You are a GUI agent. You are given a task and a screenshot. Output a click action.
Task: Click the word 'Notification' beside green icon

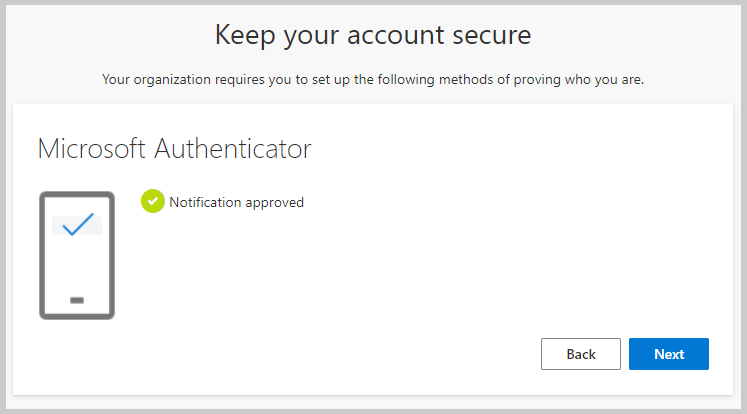pyautogui.click(x=205, y=202)
